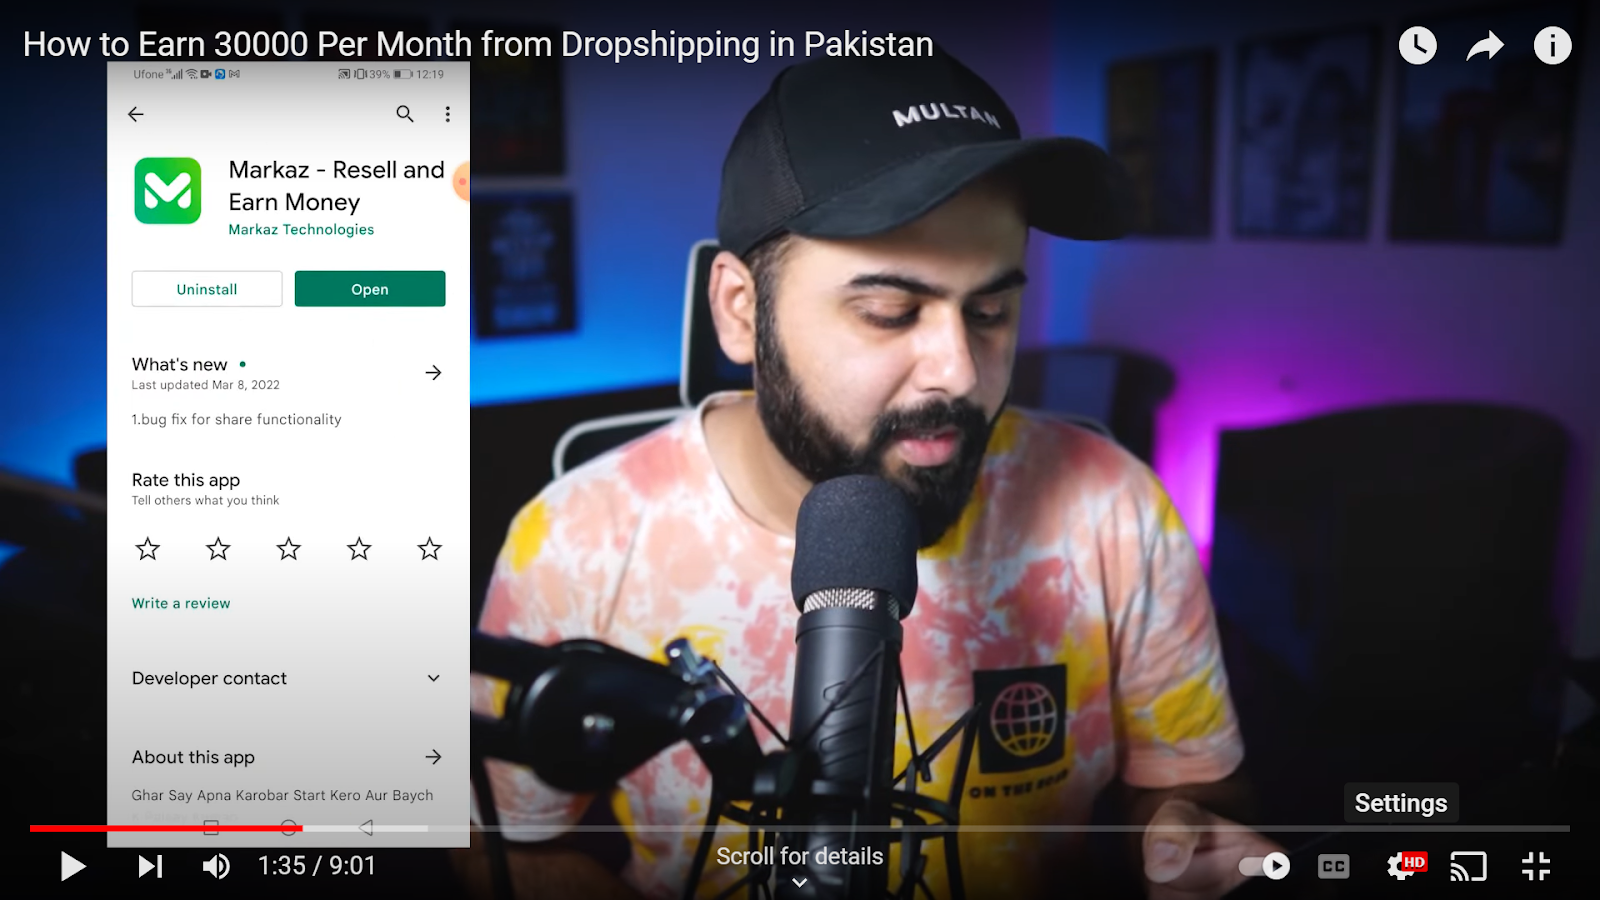Viewport: 1600px width, 900px height.
Task: Mute the video volume
Action: (216, 866)
